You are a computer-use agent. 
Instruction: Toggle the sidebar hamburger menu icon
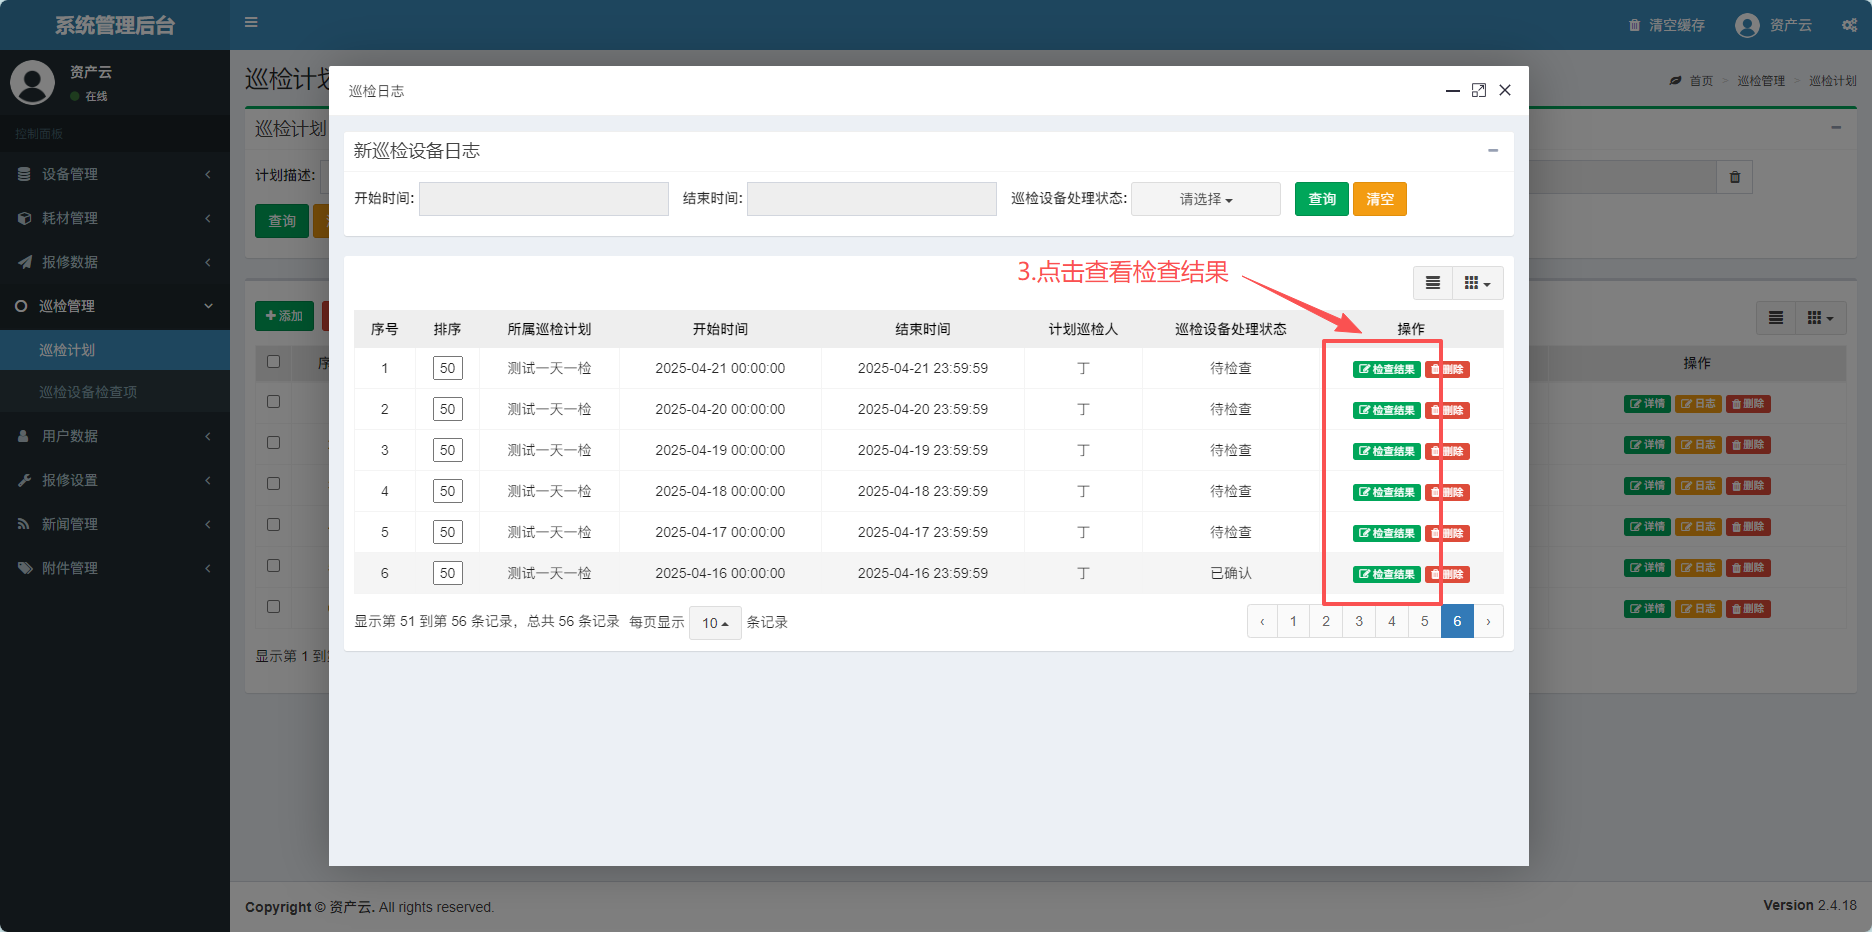click(251, 22)
